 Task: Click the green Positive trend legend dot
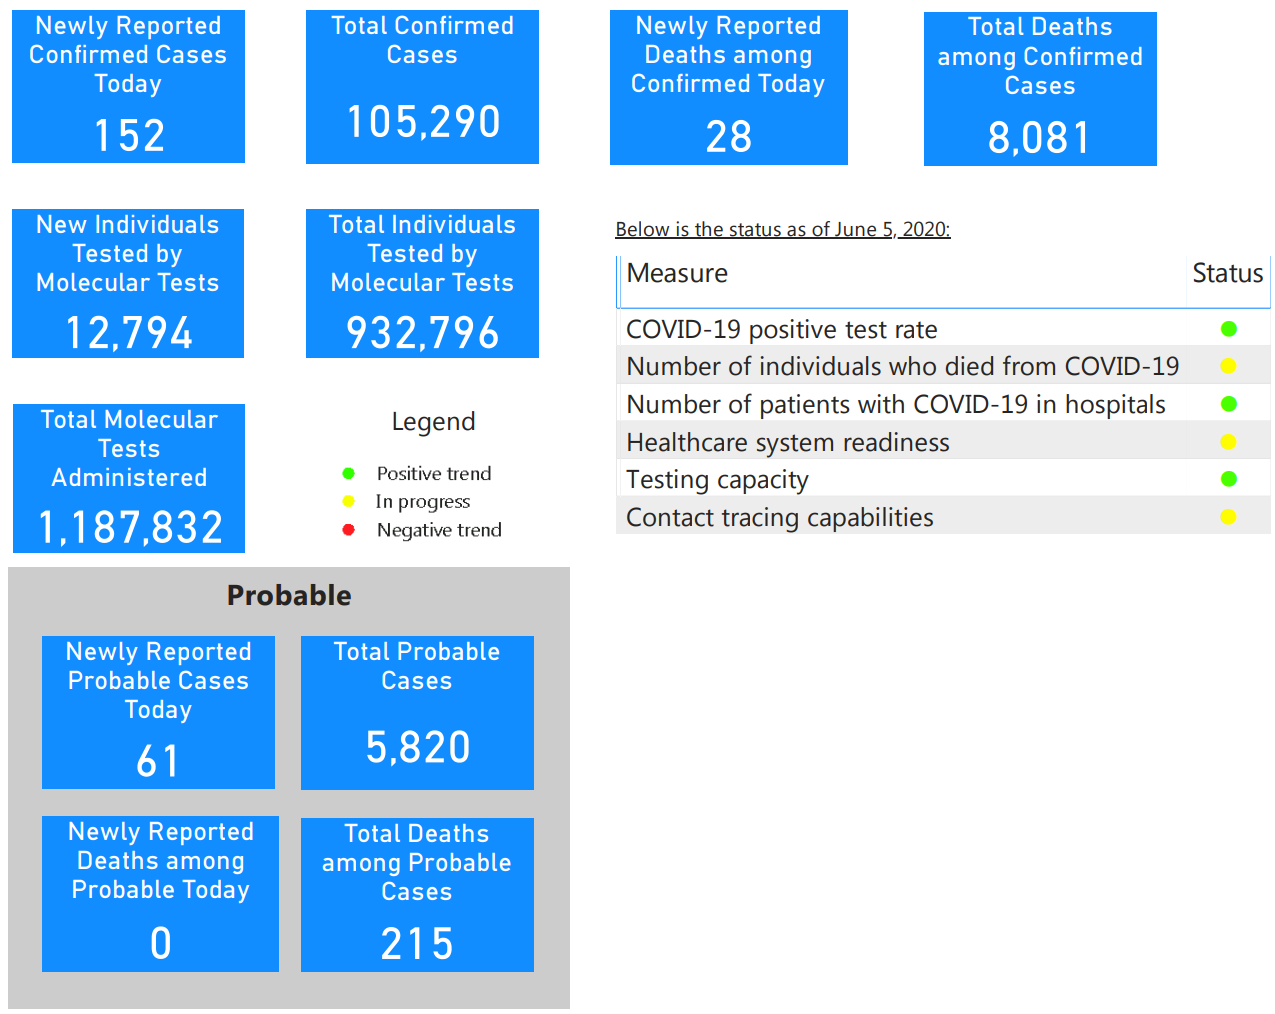348,473
